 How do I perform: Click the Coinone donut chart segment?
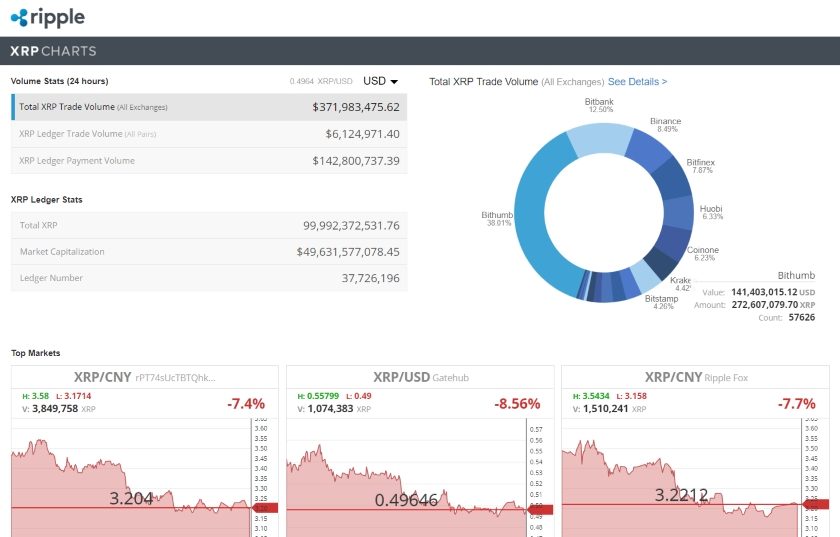point(672,241)
